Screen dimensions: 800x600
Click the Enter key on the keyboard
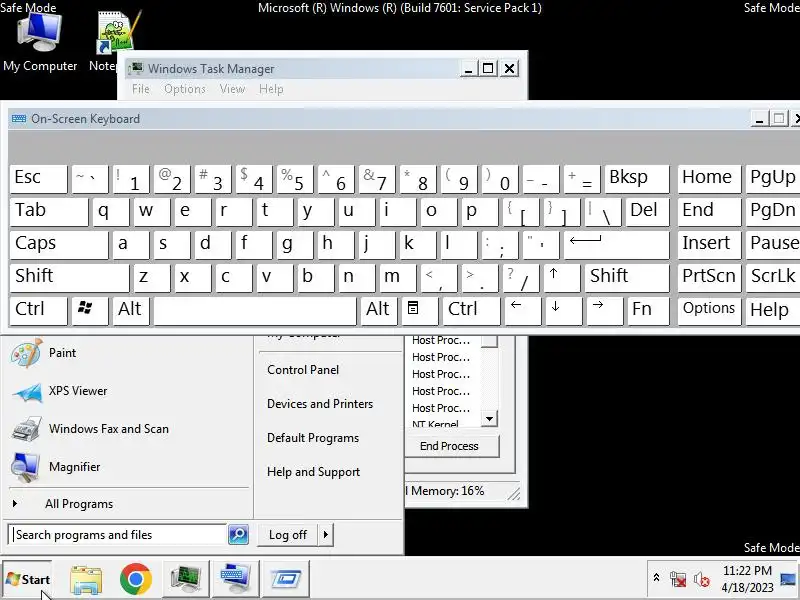tap(616, 245)
